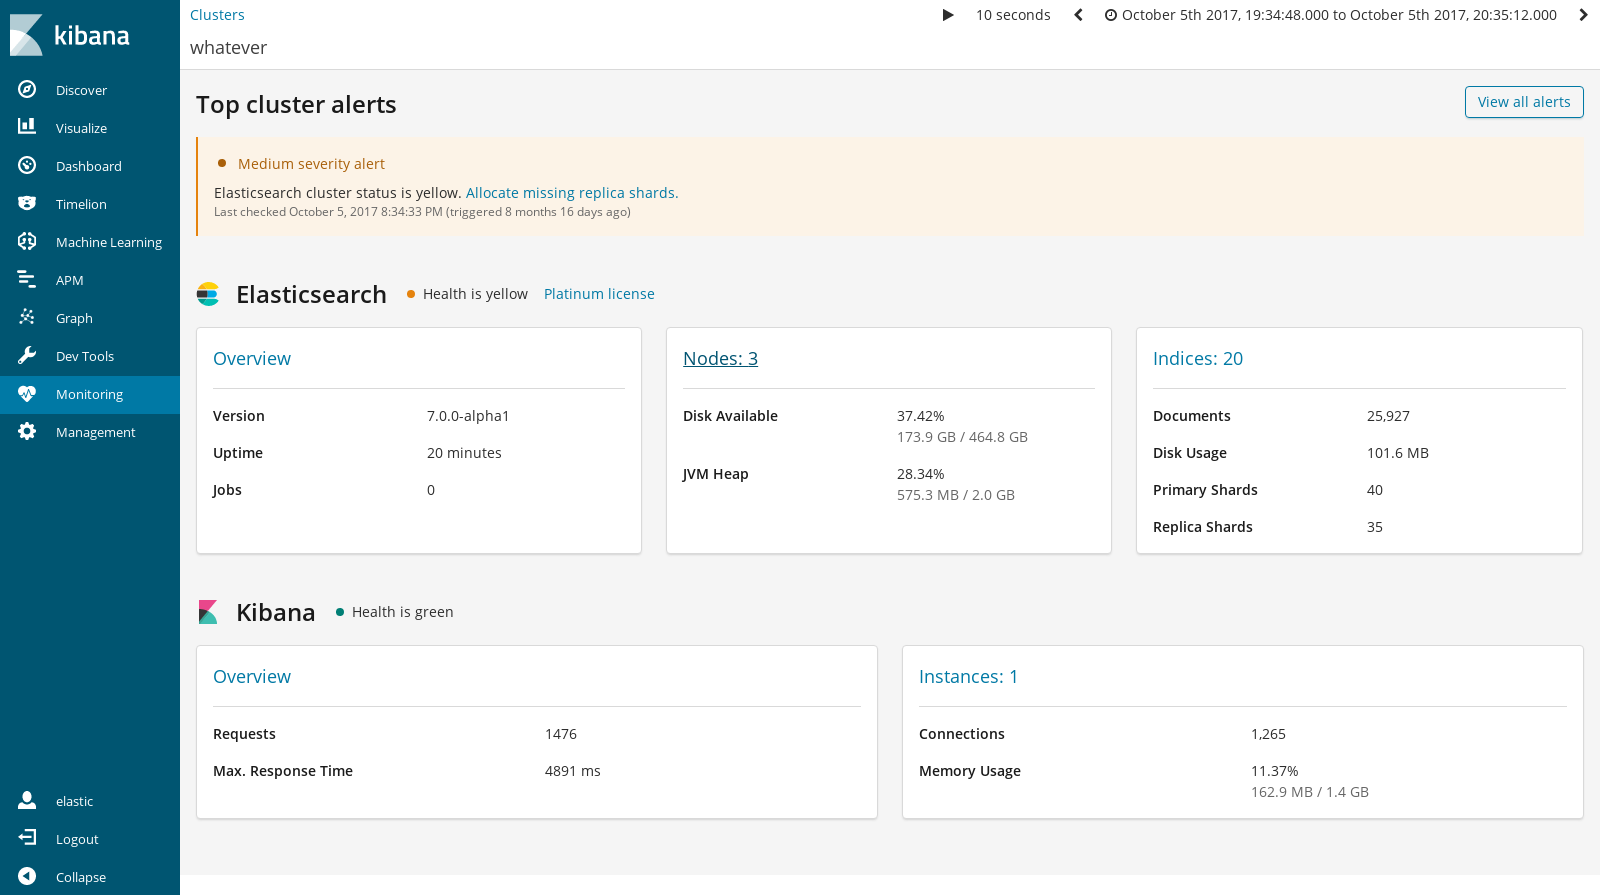Open Visualize via its bar chart icon

coord(27,127)
